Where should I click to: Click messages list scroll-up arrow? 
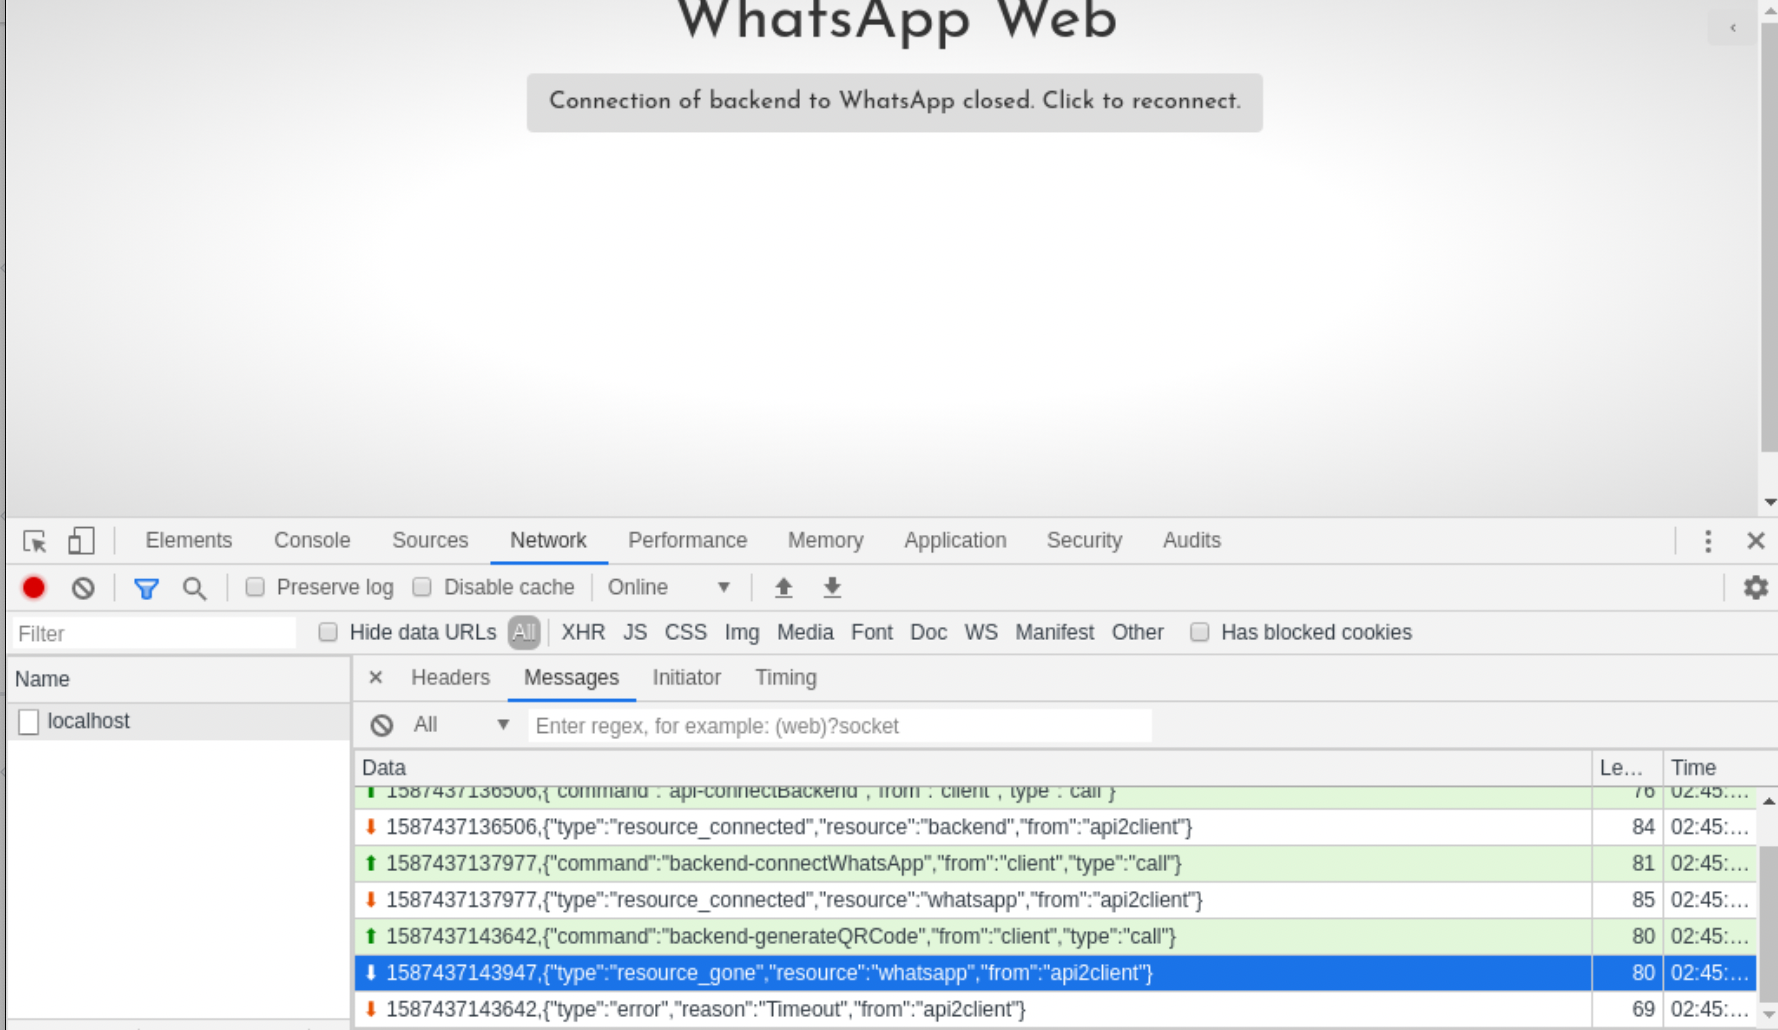1768,801
